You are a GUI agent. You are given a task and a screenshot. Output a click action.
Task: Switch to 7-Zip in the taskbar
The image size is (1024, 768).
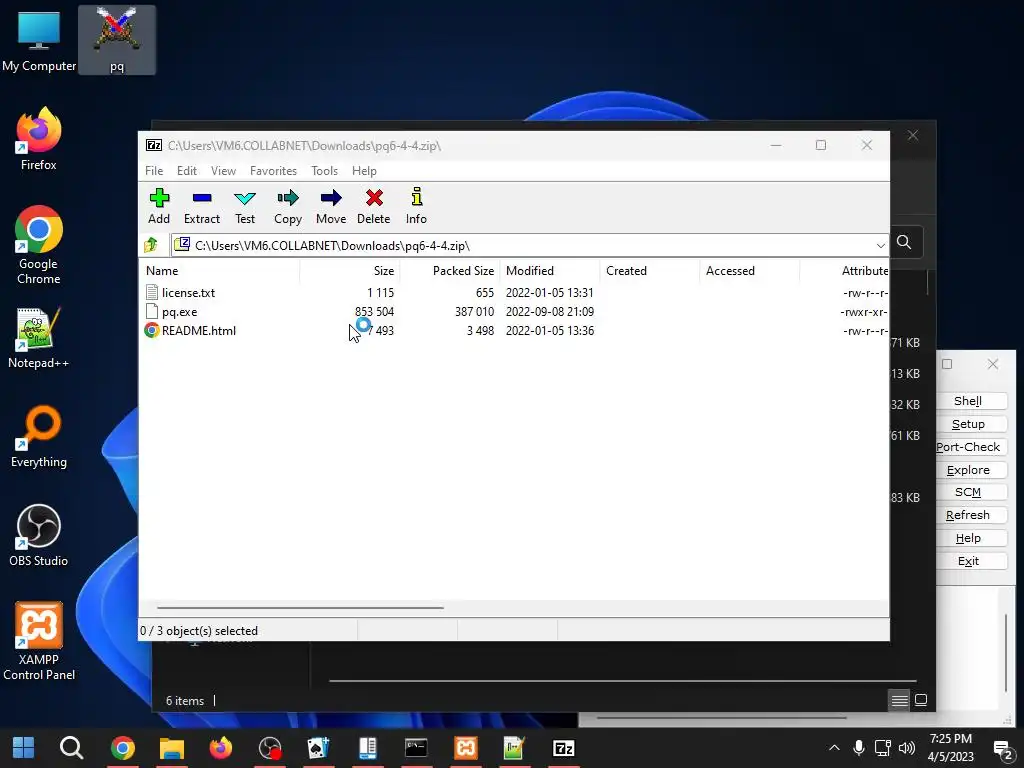(x=564, y=748)
